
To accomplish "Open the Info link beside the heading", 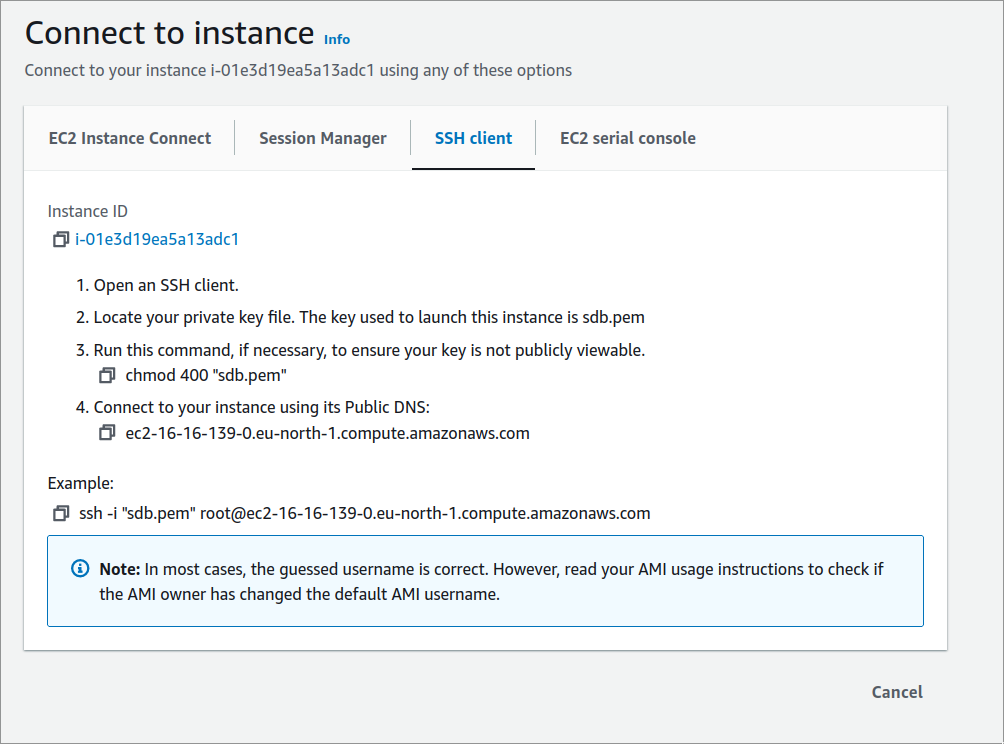I will 337,39.
